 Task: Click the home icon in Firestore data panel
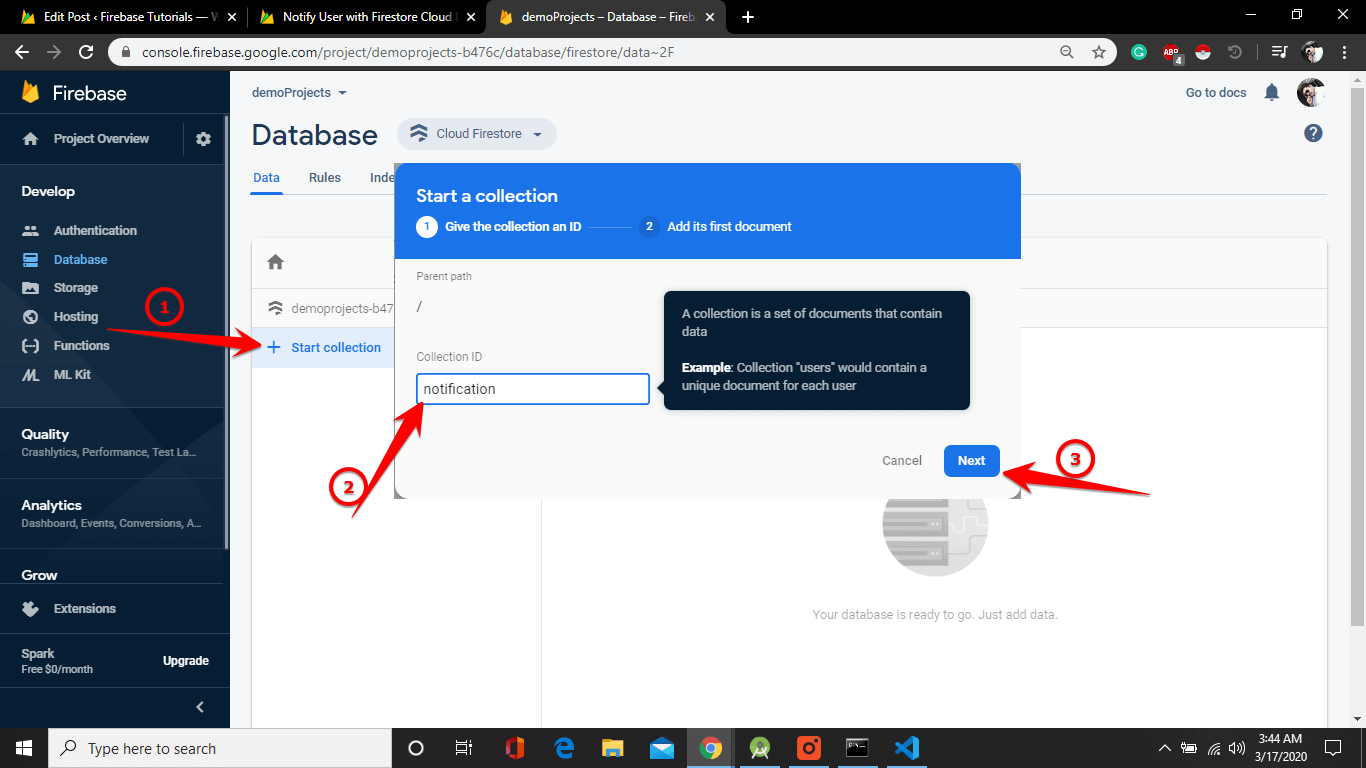275,262
